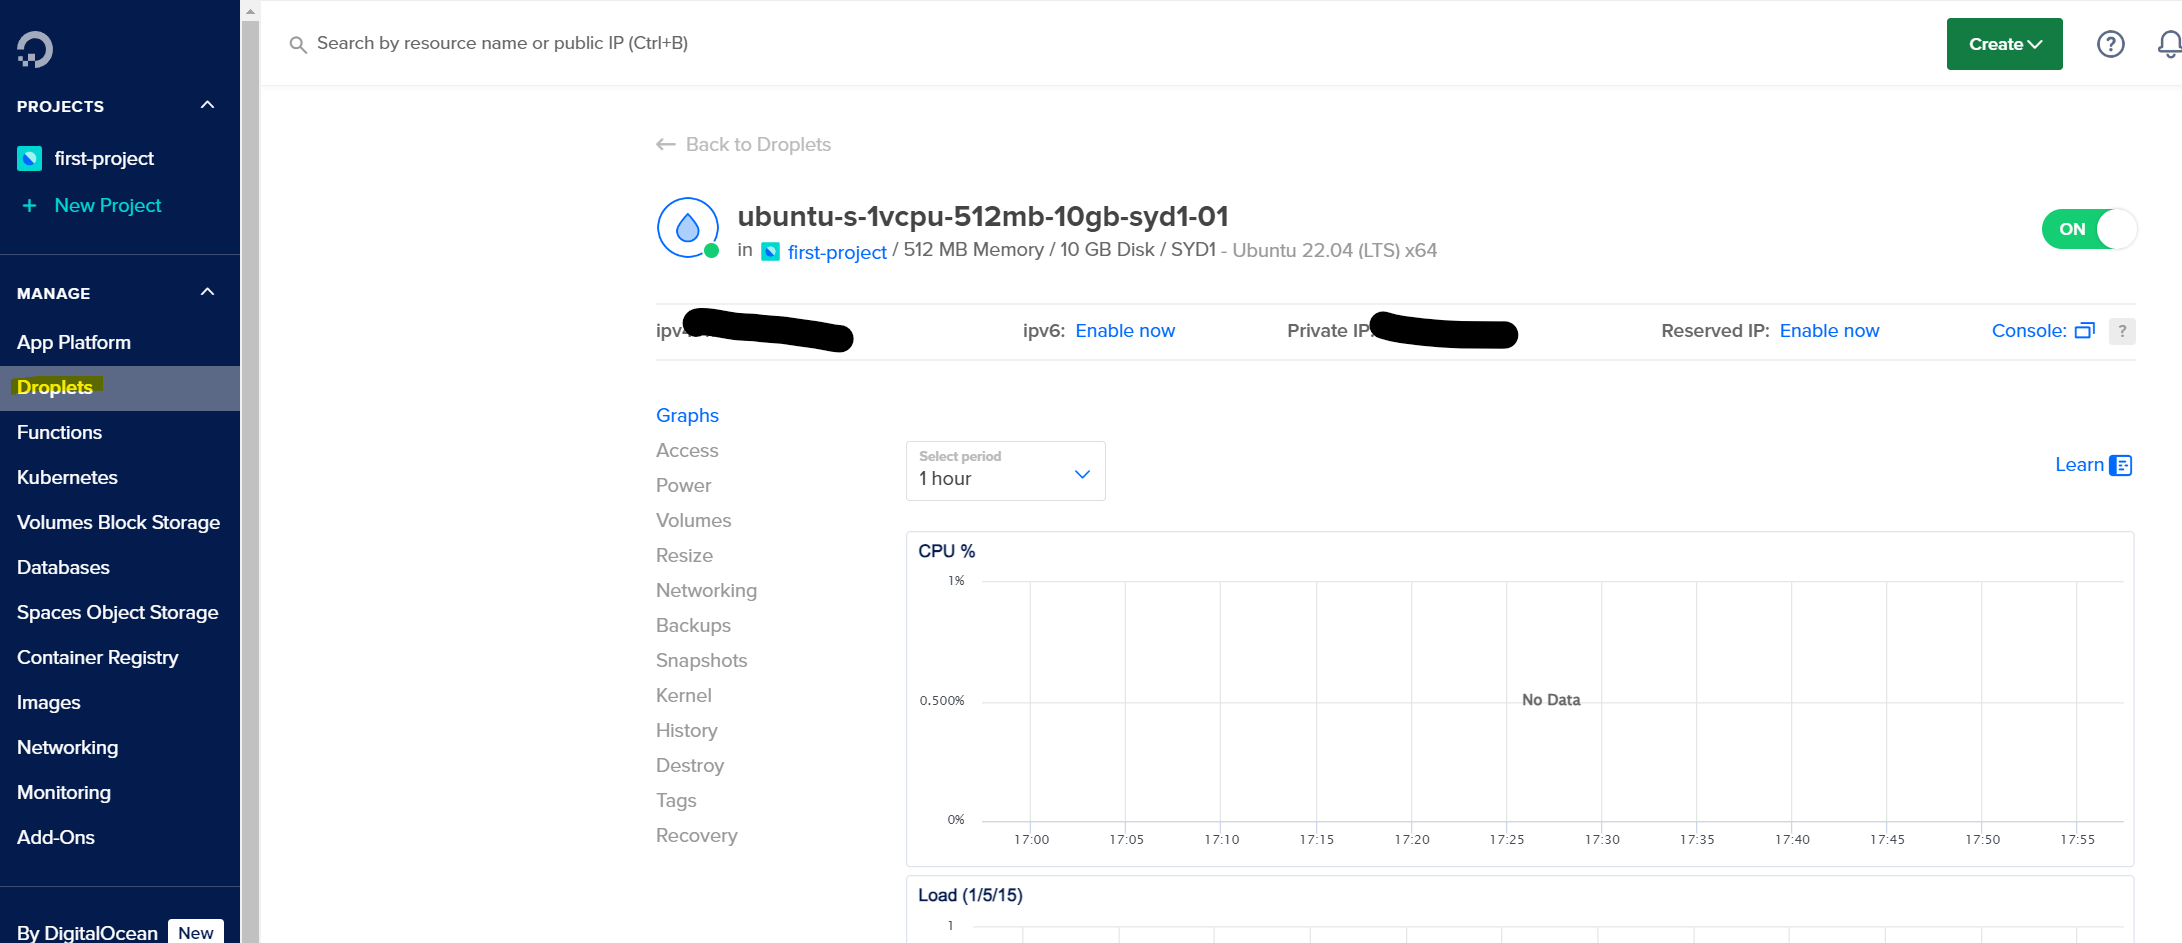Click the console help question badge

(x=2122, y=331)
